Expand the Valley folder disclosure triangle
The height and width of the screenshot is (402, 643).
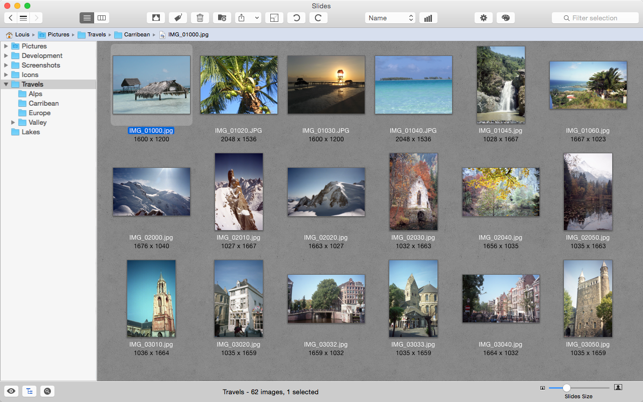click(x=13, y=122)
